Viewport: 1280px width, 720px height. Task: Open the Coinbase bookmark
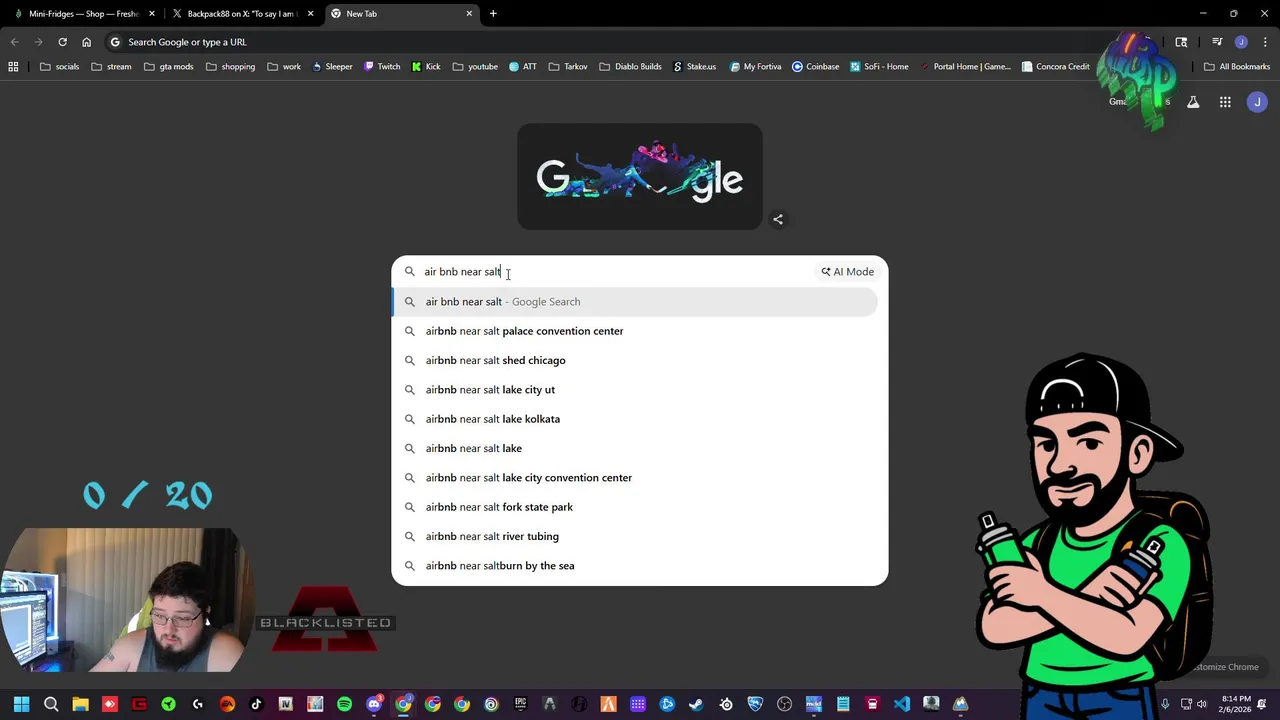[815, 67]
